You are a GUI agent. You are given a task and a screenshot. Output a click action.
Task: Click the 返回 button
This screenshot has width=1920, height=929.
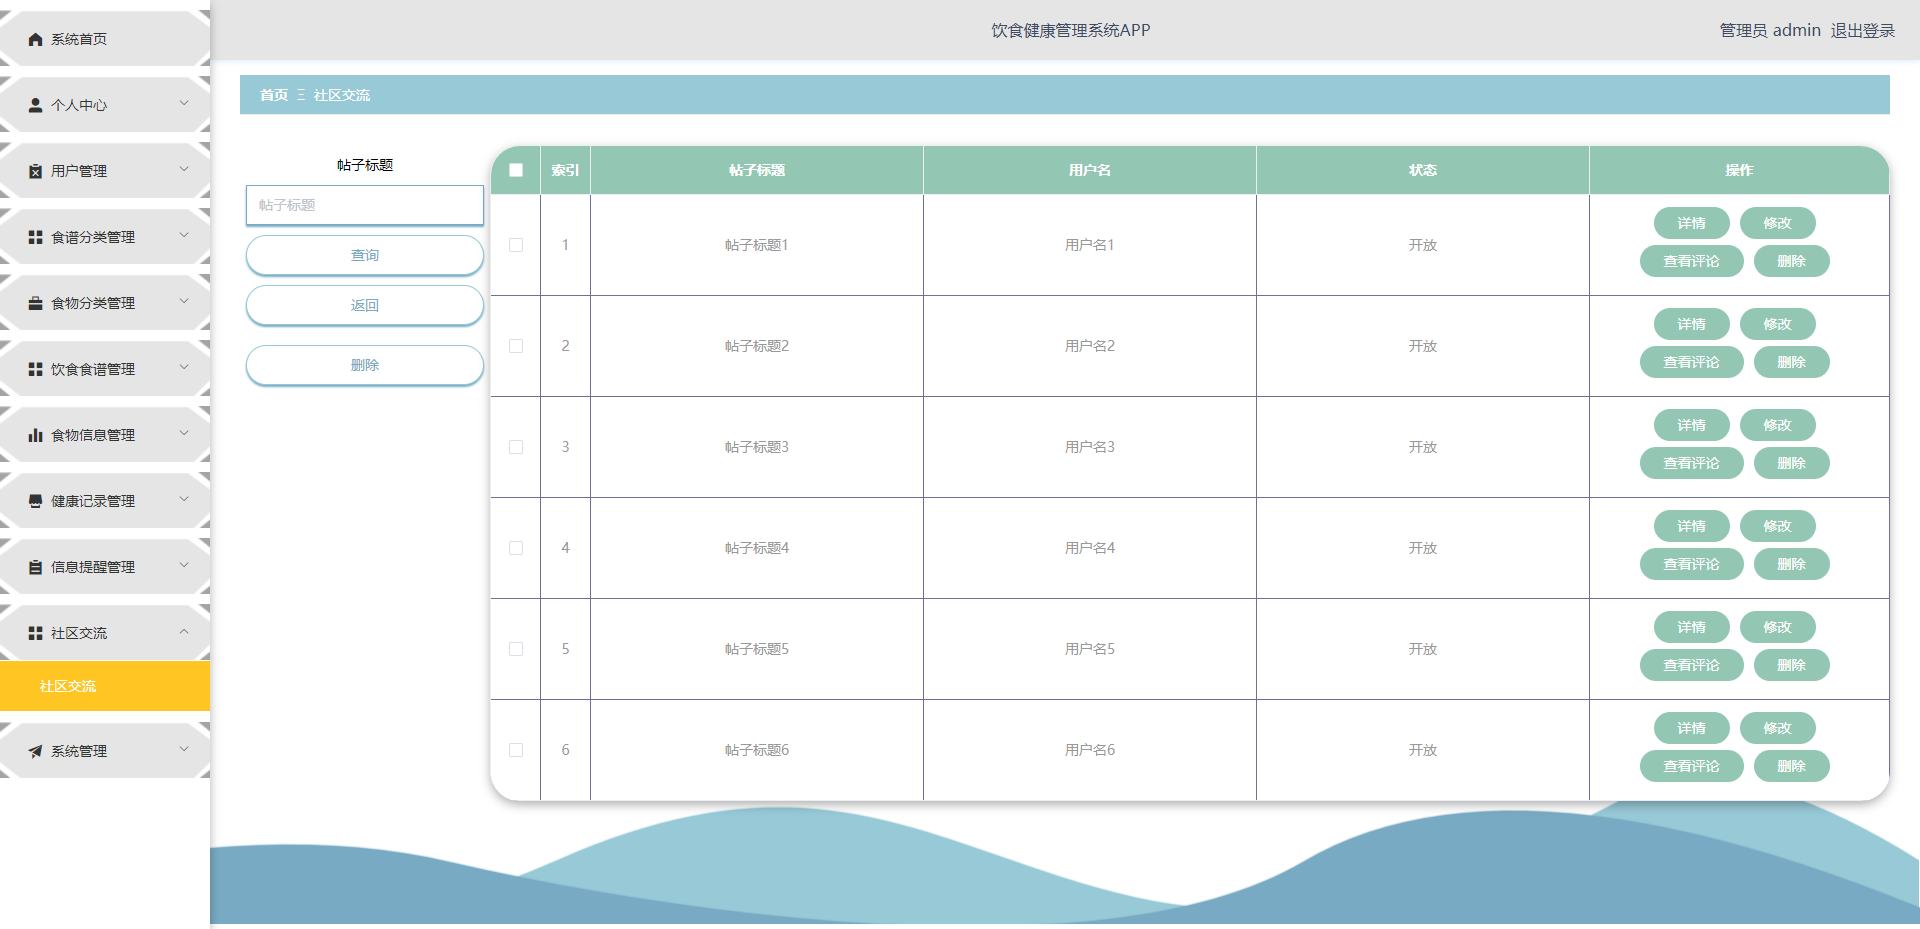pos(365,305)
